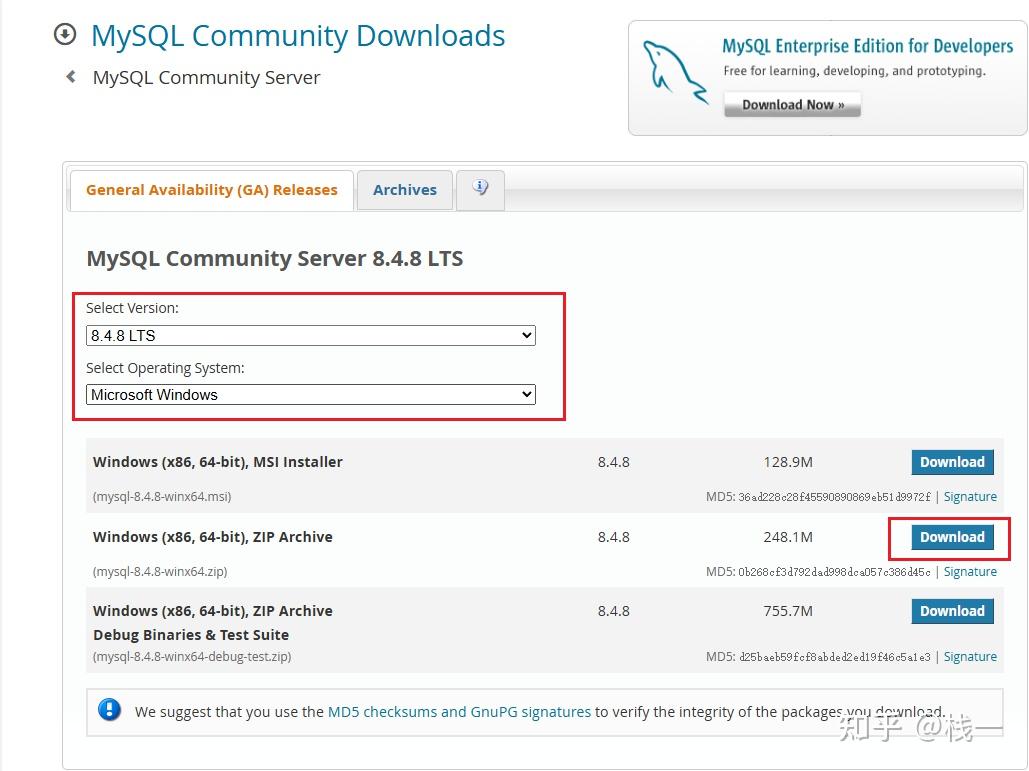Click the Select Version: label
The image size is (1029, 771).
tap(132, 308)
